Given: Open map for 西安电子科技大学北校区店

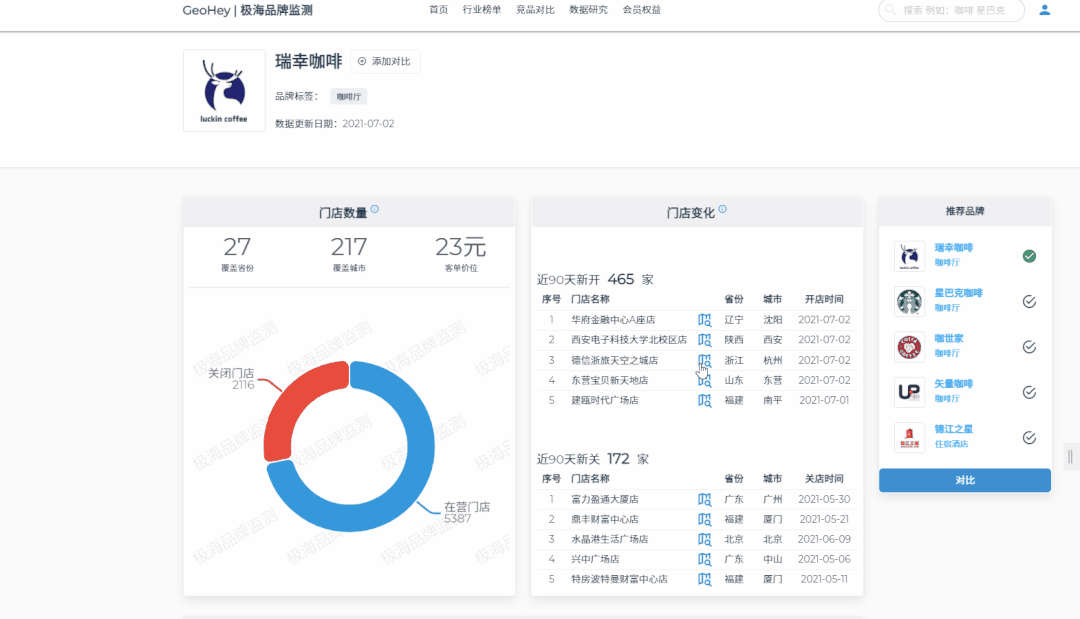Looking at the screenshot, I should coord(704,340).
